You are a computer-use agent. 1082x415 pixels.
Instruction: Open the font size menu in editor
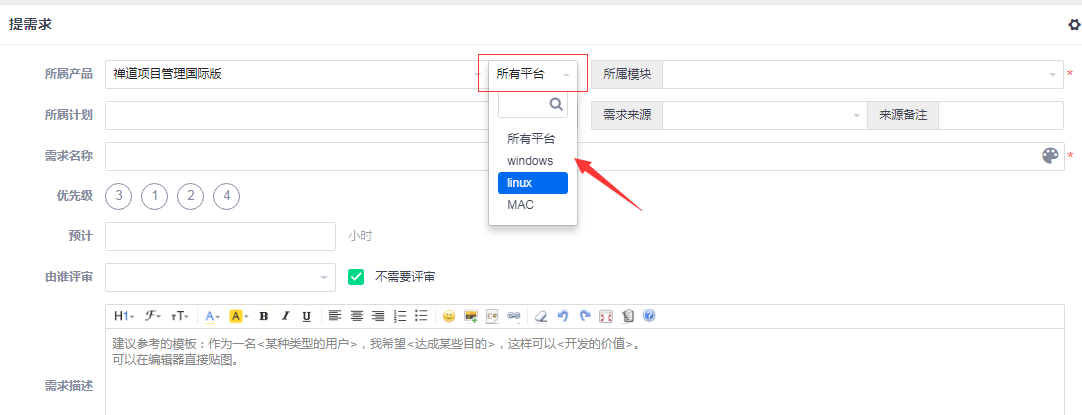[180, 316]
